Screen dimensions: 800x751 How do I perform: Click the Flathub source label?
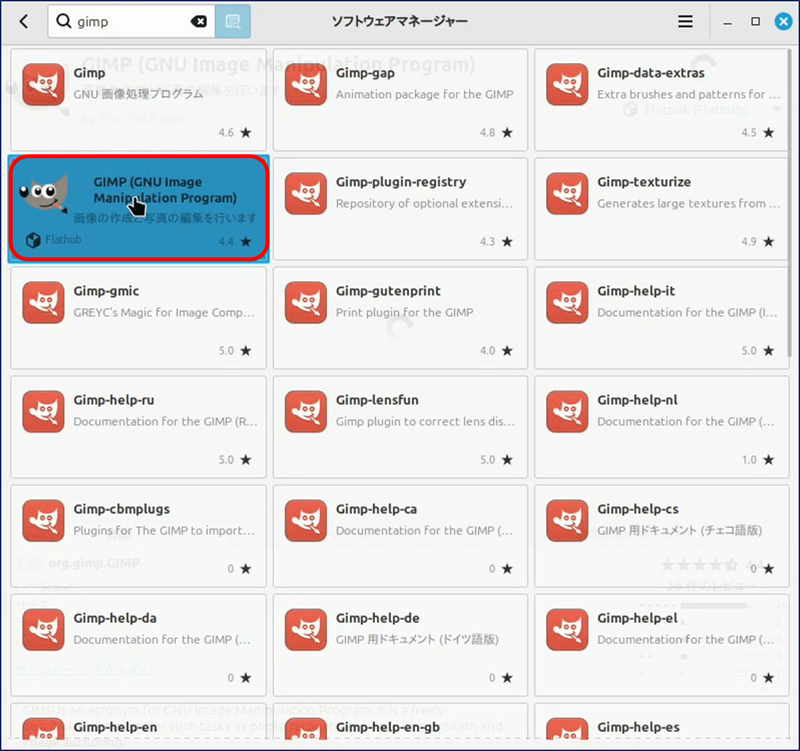(x=63, y=240)
